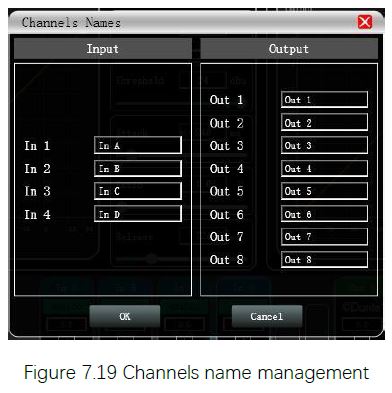Click the 'Out 3' label on the left of its field
This screenshot has width=392, height=393.
pos(227,146)
